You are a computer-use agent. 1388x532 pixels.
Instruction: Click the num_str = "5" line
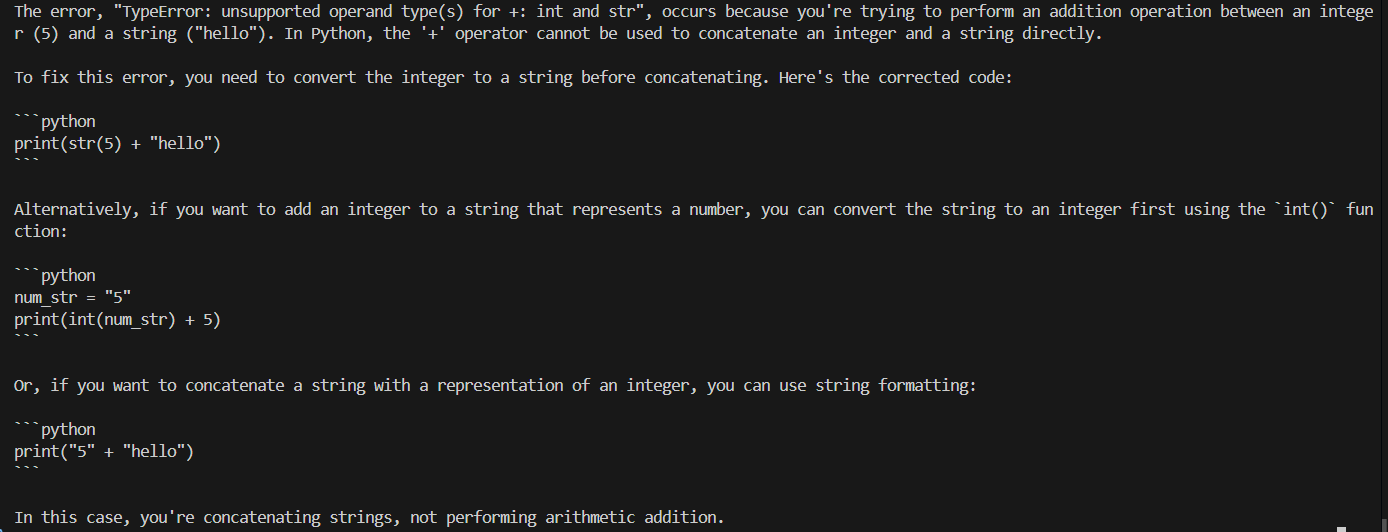(x=72, y=297)
